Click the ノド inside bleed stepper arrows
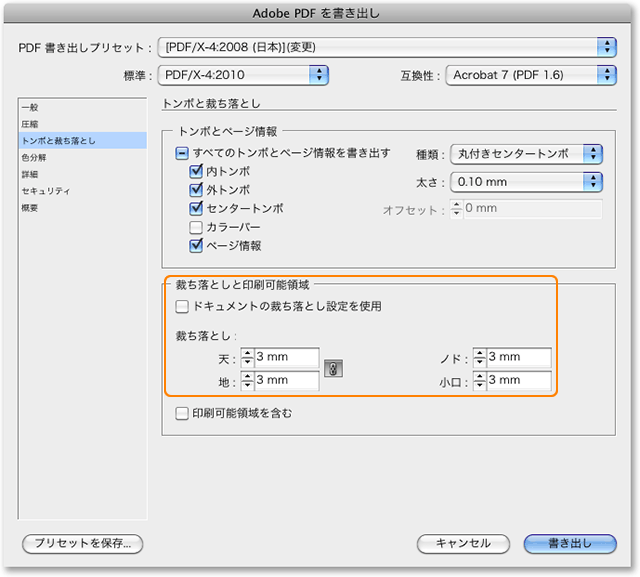This screenshot has width=640, height=577. [x=479, y=358]
